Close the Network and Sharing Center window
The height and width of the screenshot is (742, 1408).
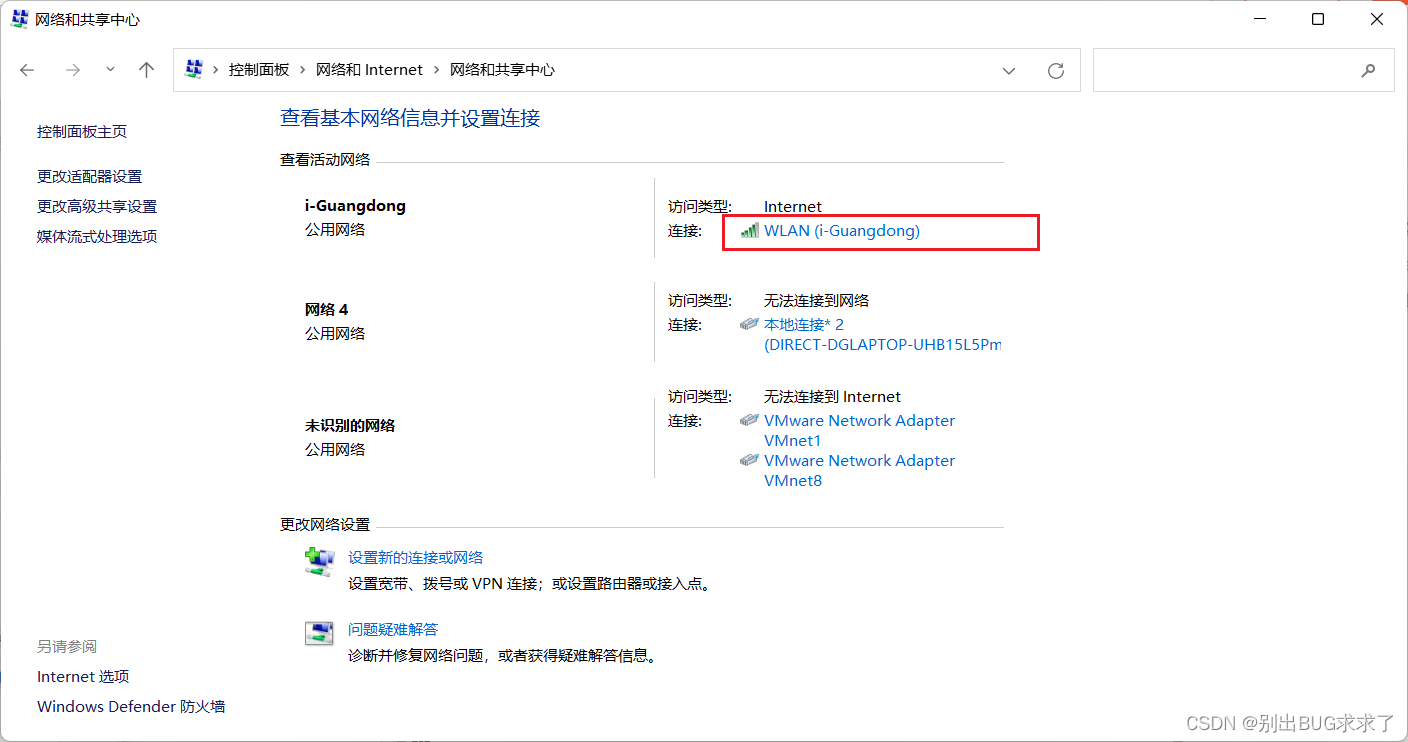tap(1377, 19)
